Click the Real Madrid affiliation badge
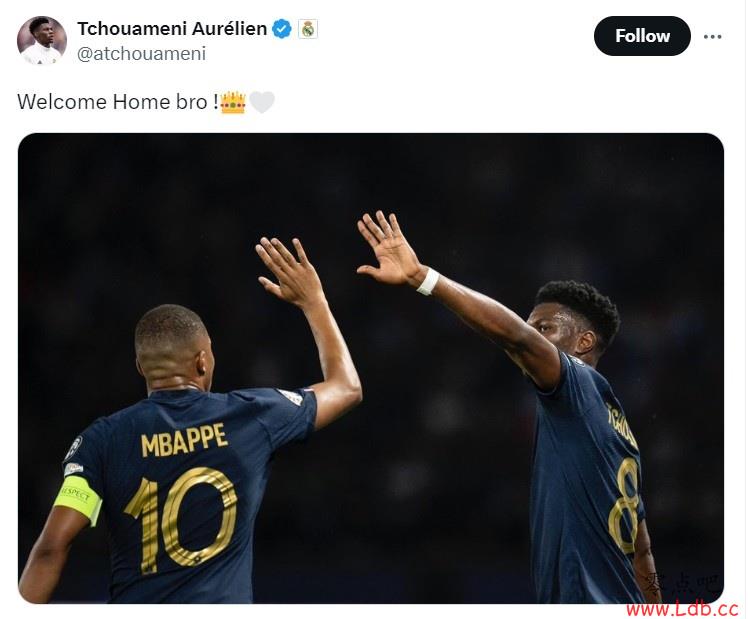The height and width of the screenshot is (619, 748). click(x=308, y=29)
